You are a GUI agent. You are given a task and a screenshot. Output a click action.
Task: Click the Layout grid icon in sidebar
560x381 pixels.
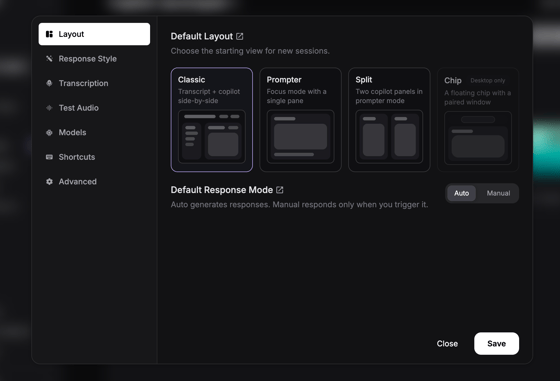click(49, 34)
